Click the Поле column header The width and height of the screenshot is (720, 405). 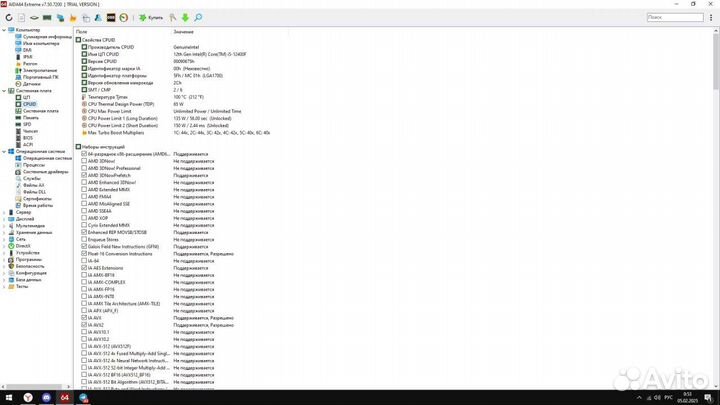82,32
